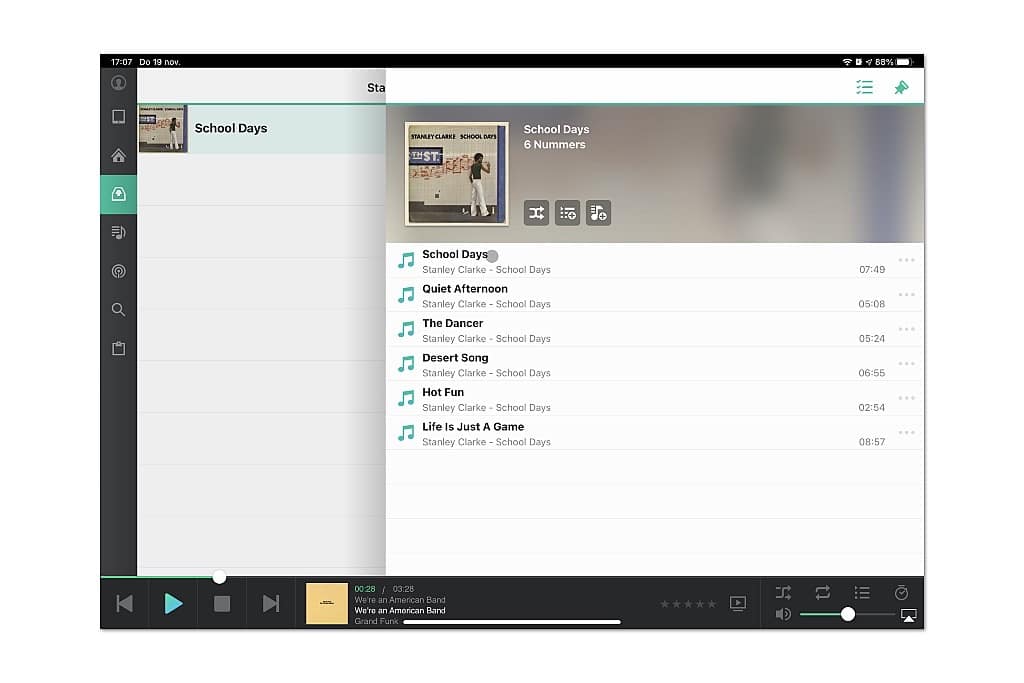The width and height of the screenshot is (1024, 683).
Task: Open the video display icon next to the stars
Action: click(x=738, y=603)
